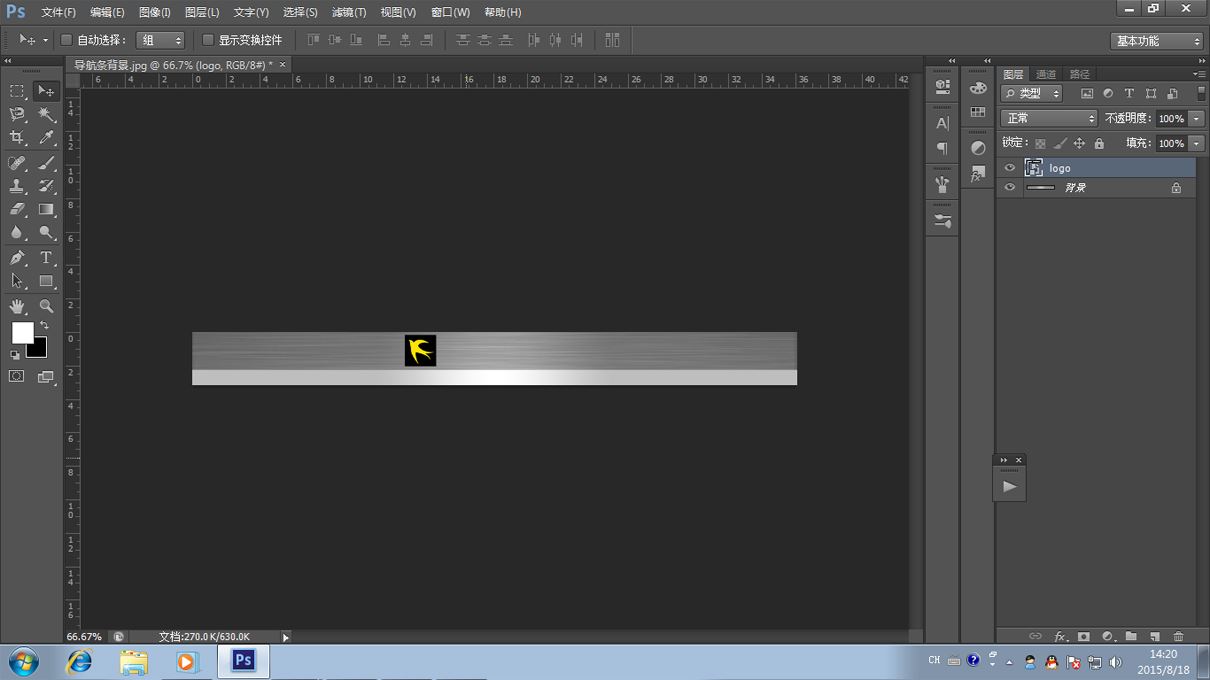1210x680 pixels.
Task: Switch to the 通道 tab
Action: tap(1046, 74)
